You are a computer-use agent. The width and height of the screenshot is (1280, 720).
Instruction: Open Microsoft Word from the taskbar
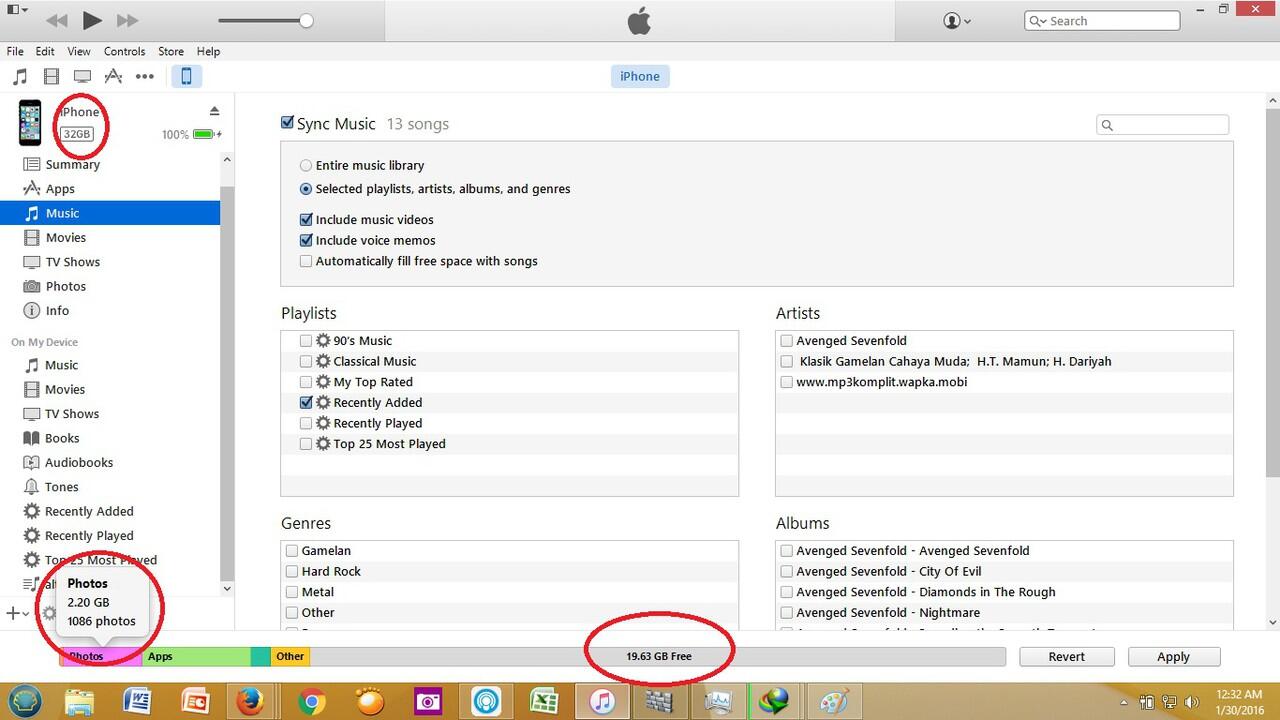tap(136, 701)
